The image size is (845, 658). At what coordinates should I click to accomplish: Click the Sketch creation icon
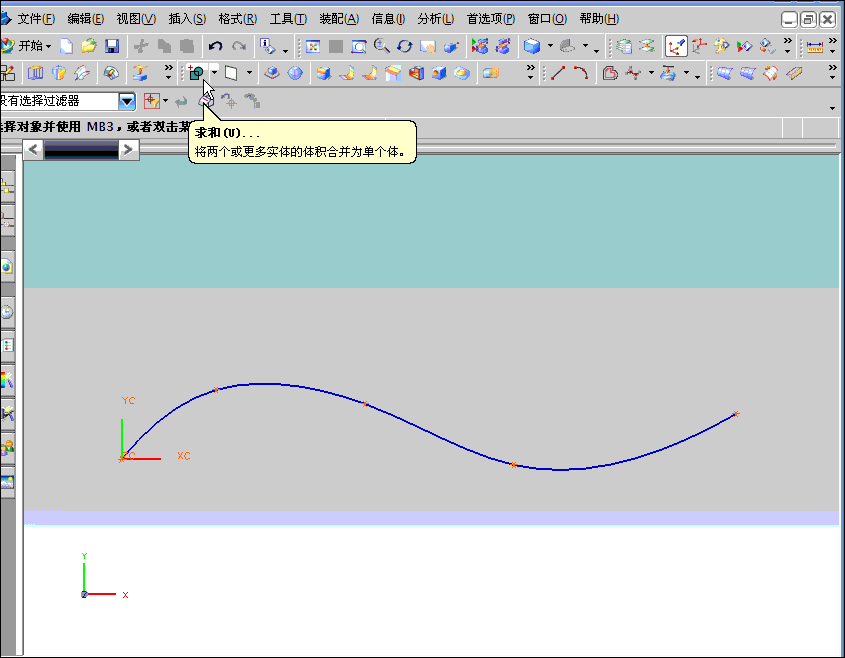click(x=8, y=73)
